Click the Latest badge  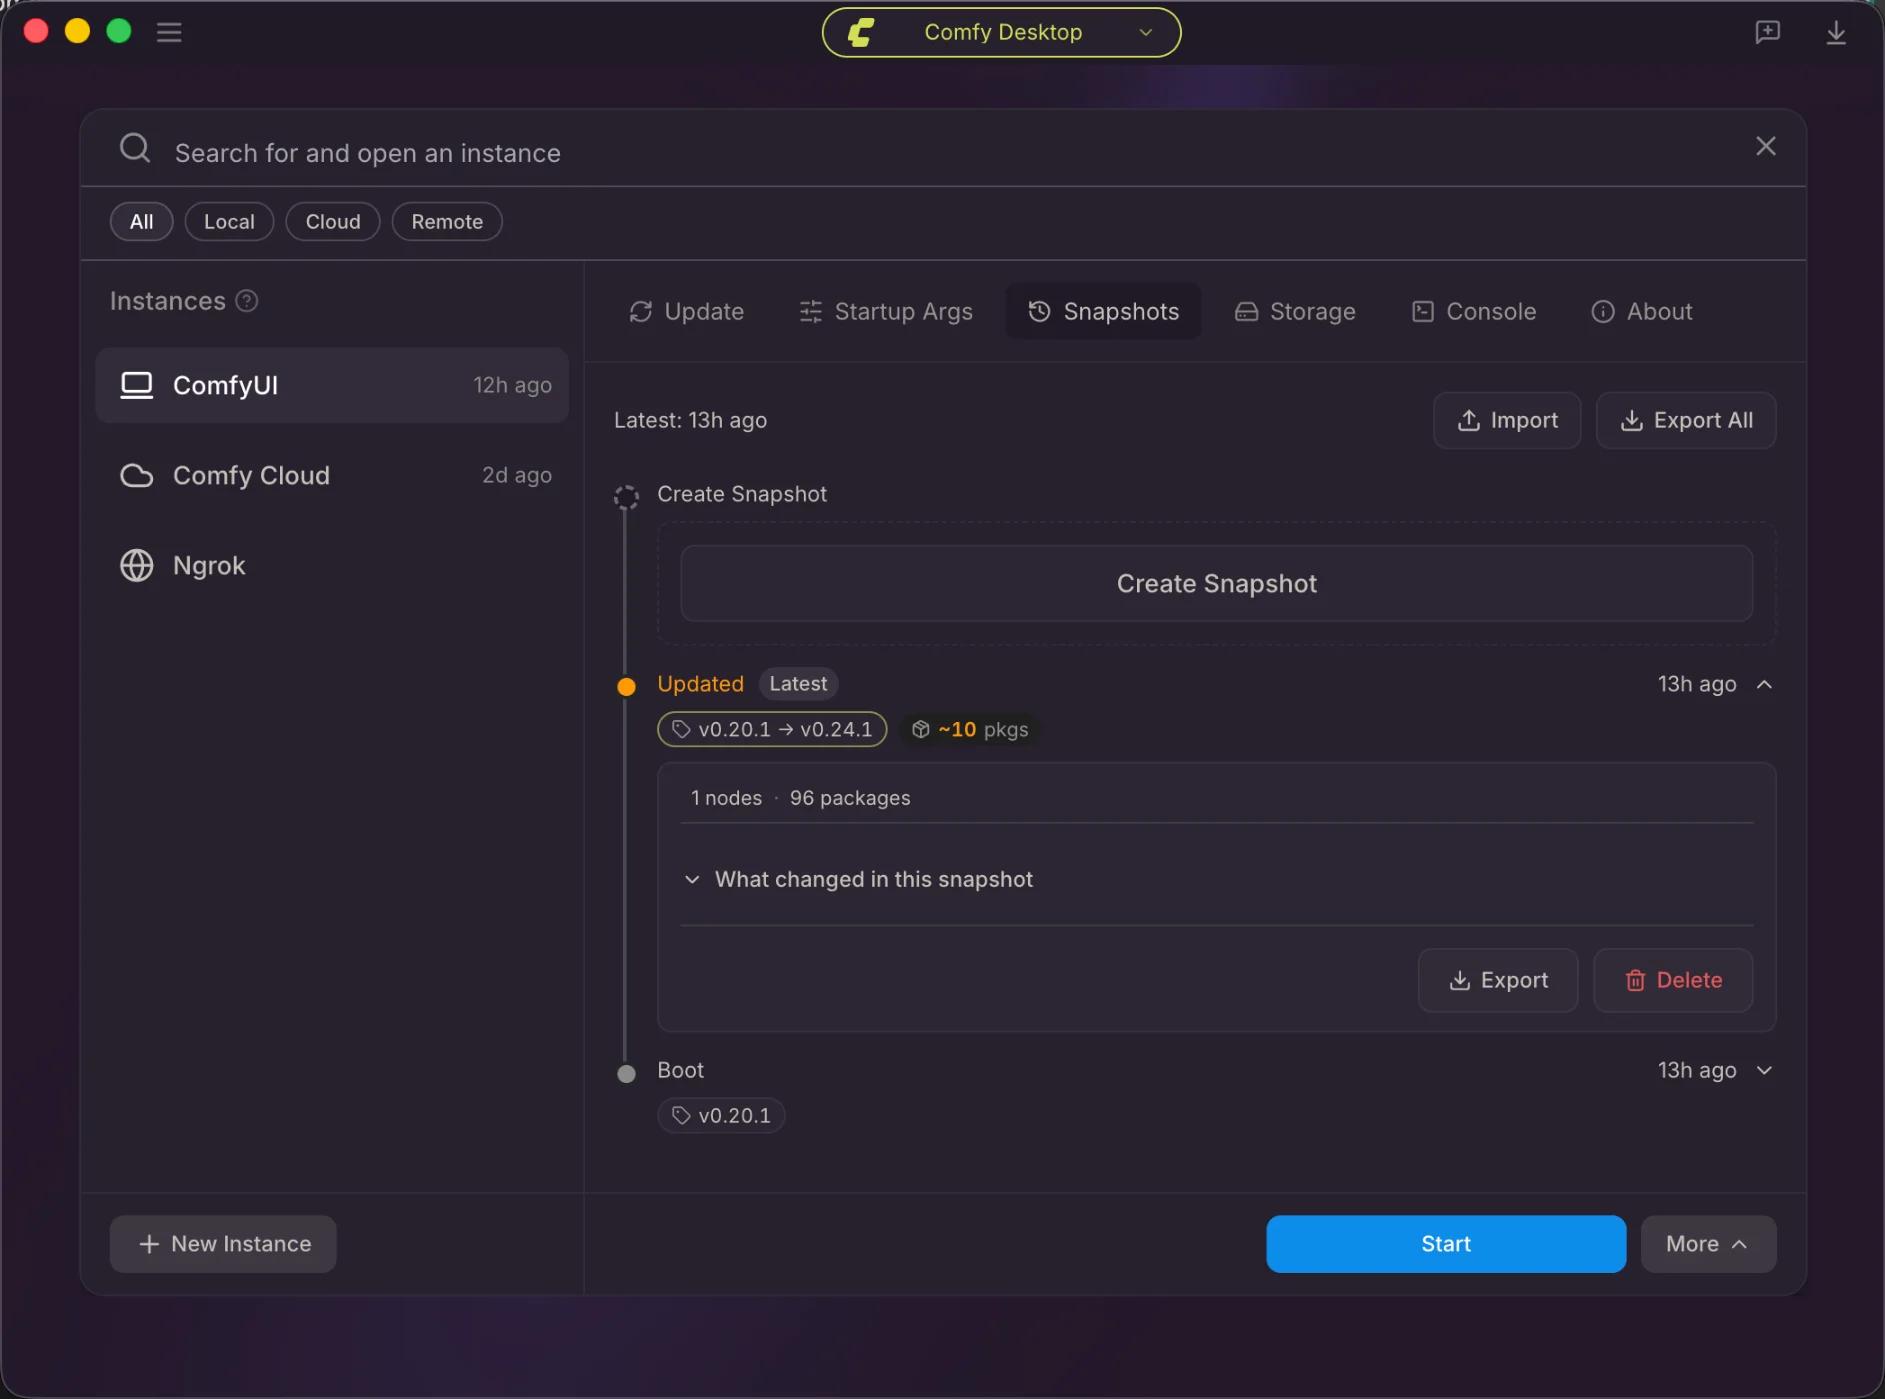[798, 684]
